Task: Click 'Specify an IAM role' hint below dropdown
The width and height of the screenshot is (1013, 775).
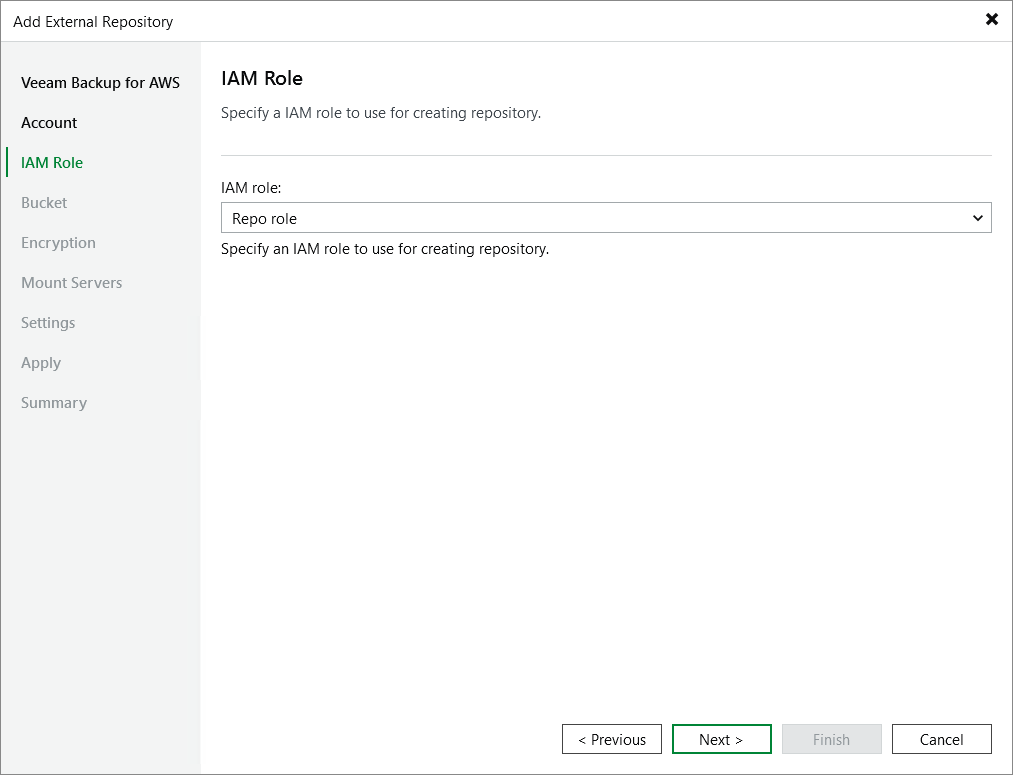Action: [x=385, y=249]
